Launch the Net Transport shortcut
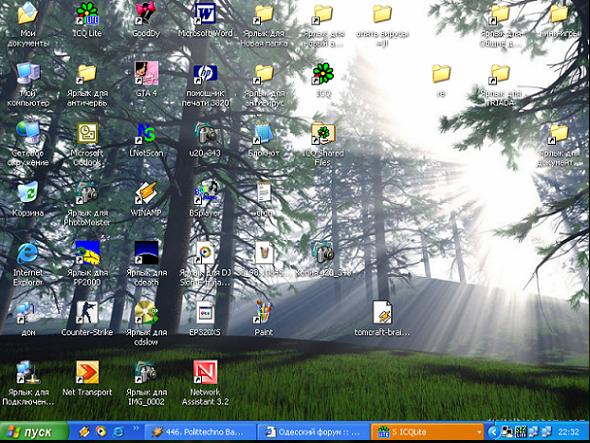Viewport: 590px width, 443px height. (87, 372)
